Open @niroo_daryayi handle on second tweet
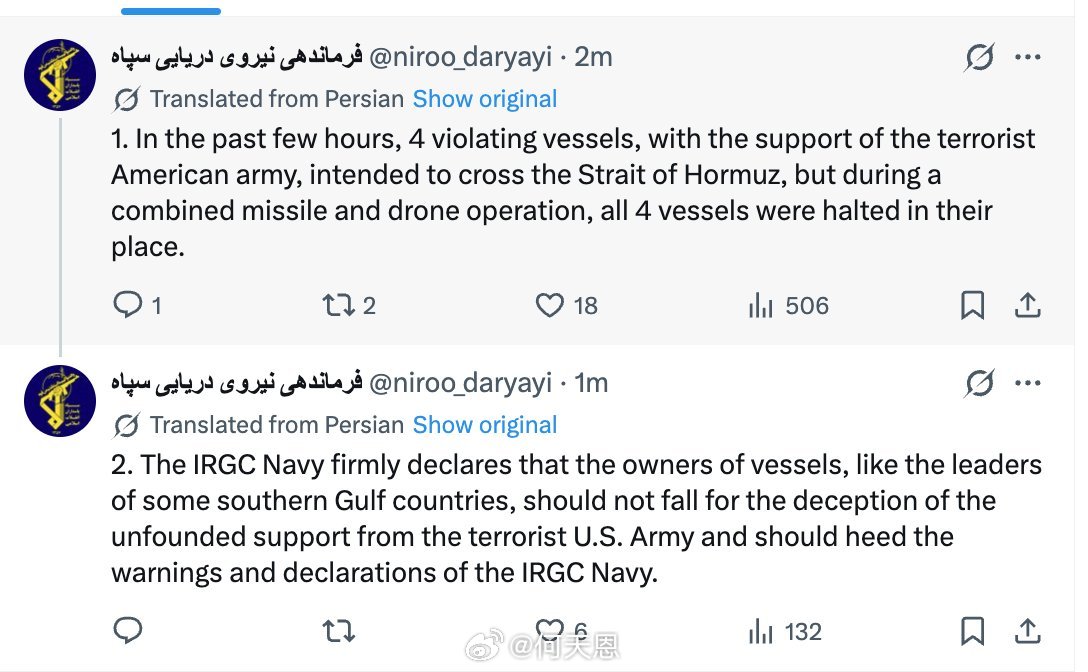 [x=460, y=383]
